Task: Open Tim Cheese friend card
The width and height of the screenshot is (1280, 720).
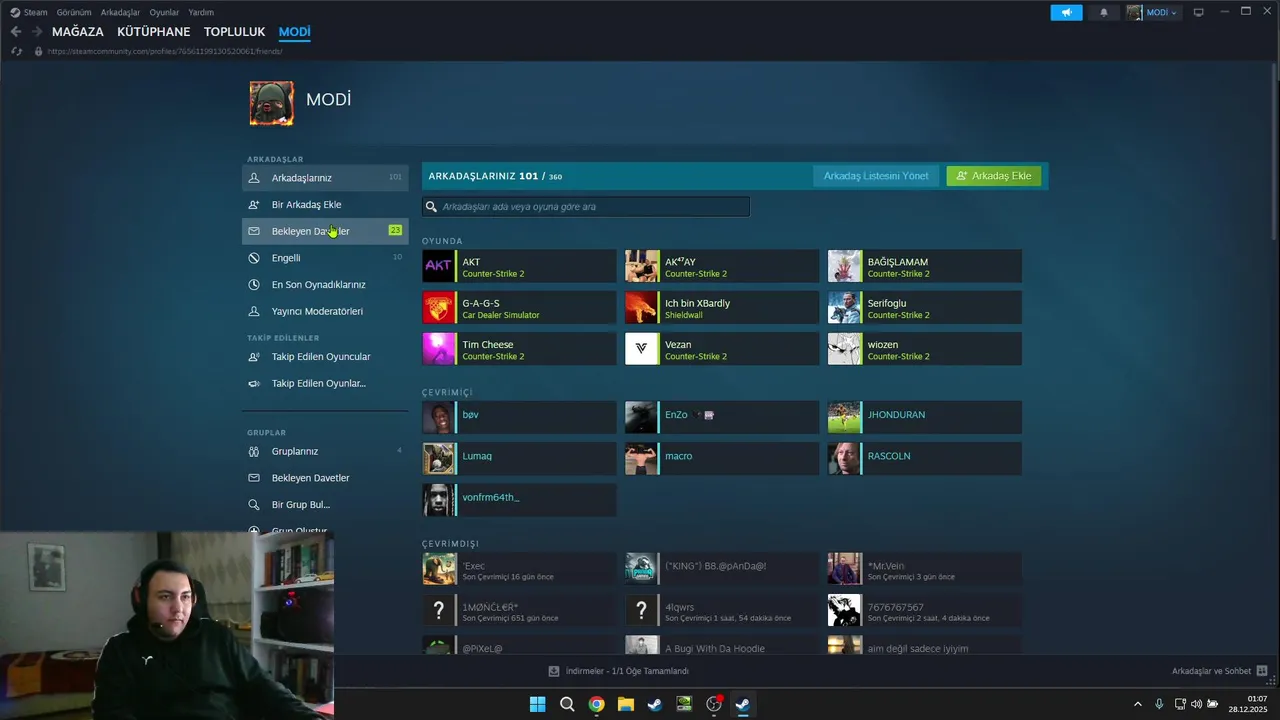Action: point(519,349)
